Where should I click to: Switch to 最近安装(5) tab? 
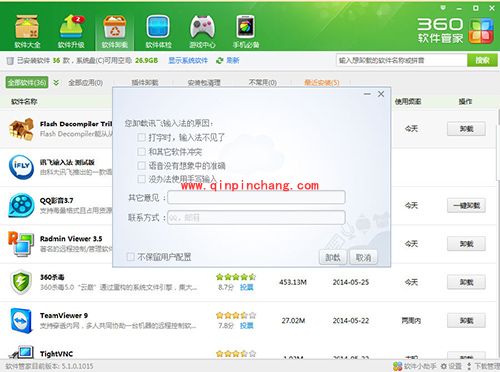tap(322, 82)
